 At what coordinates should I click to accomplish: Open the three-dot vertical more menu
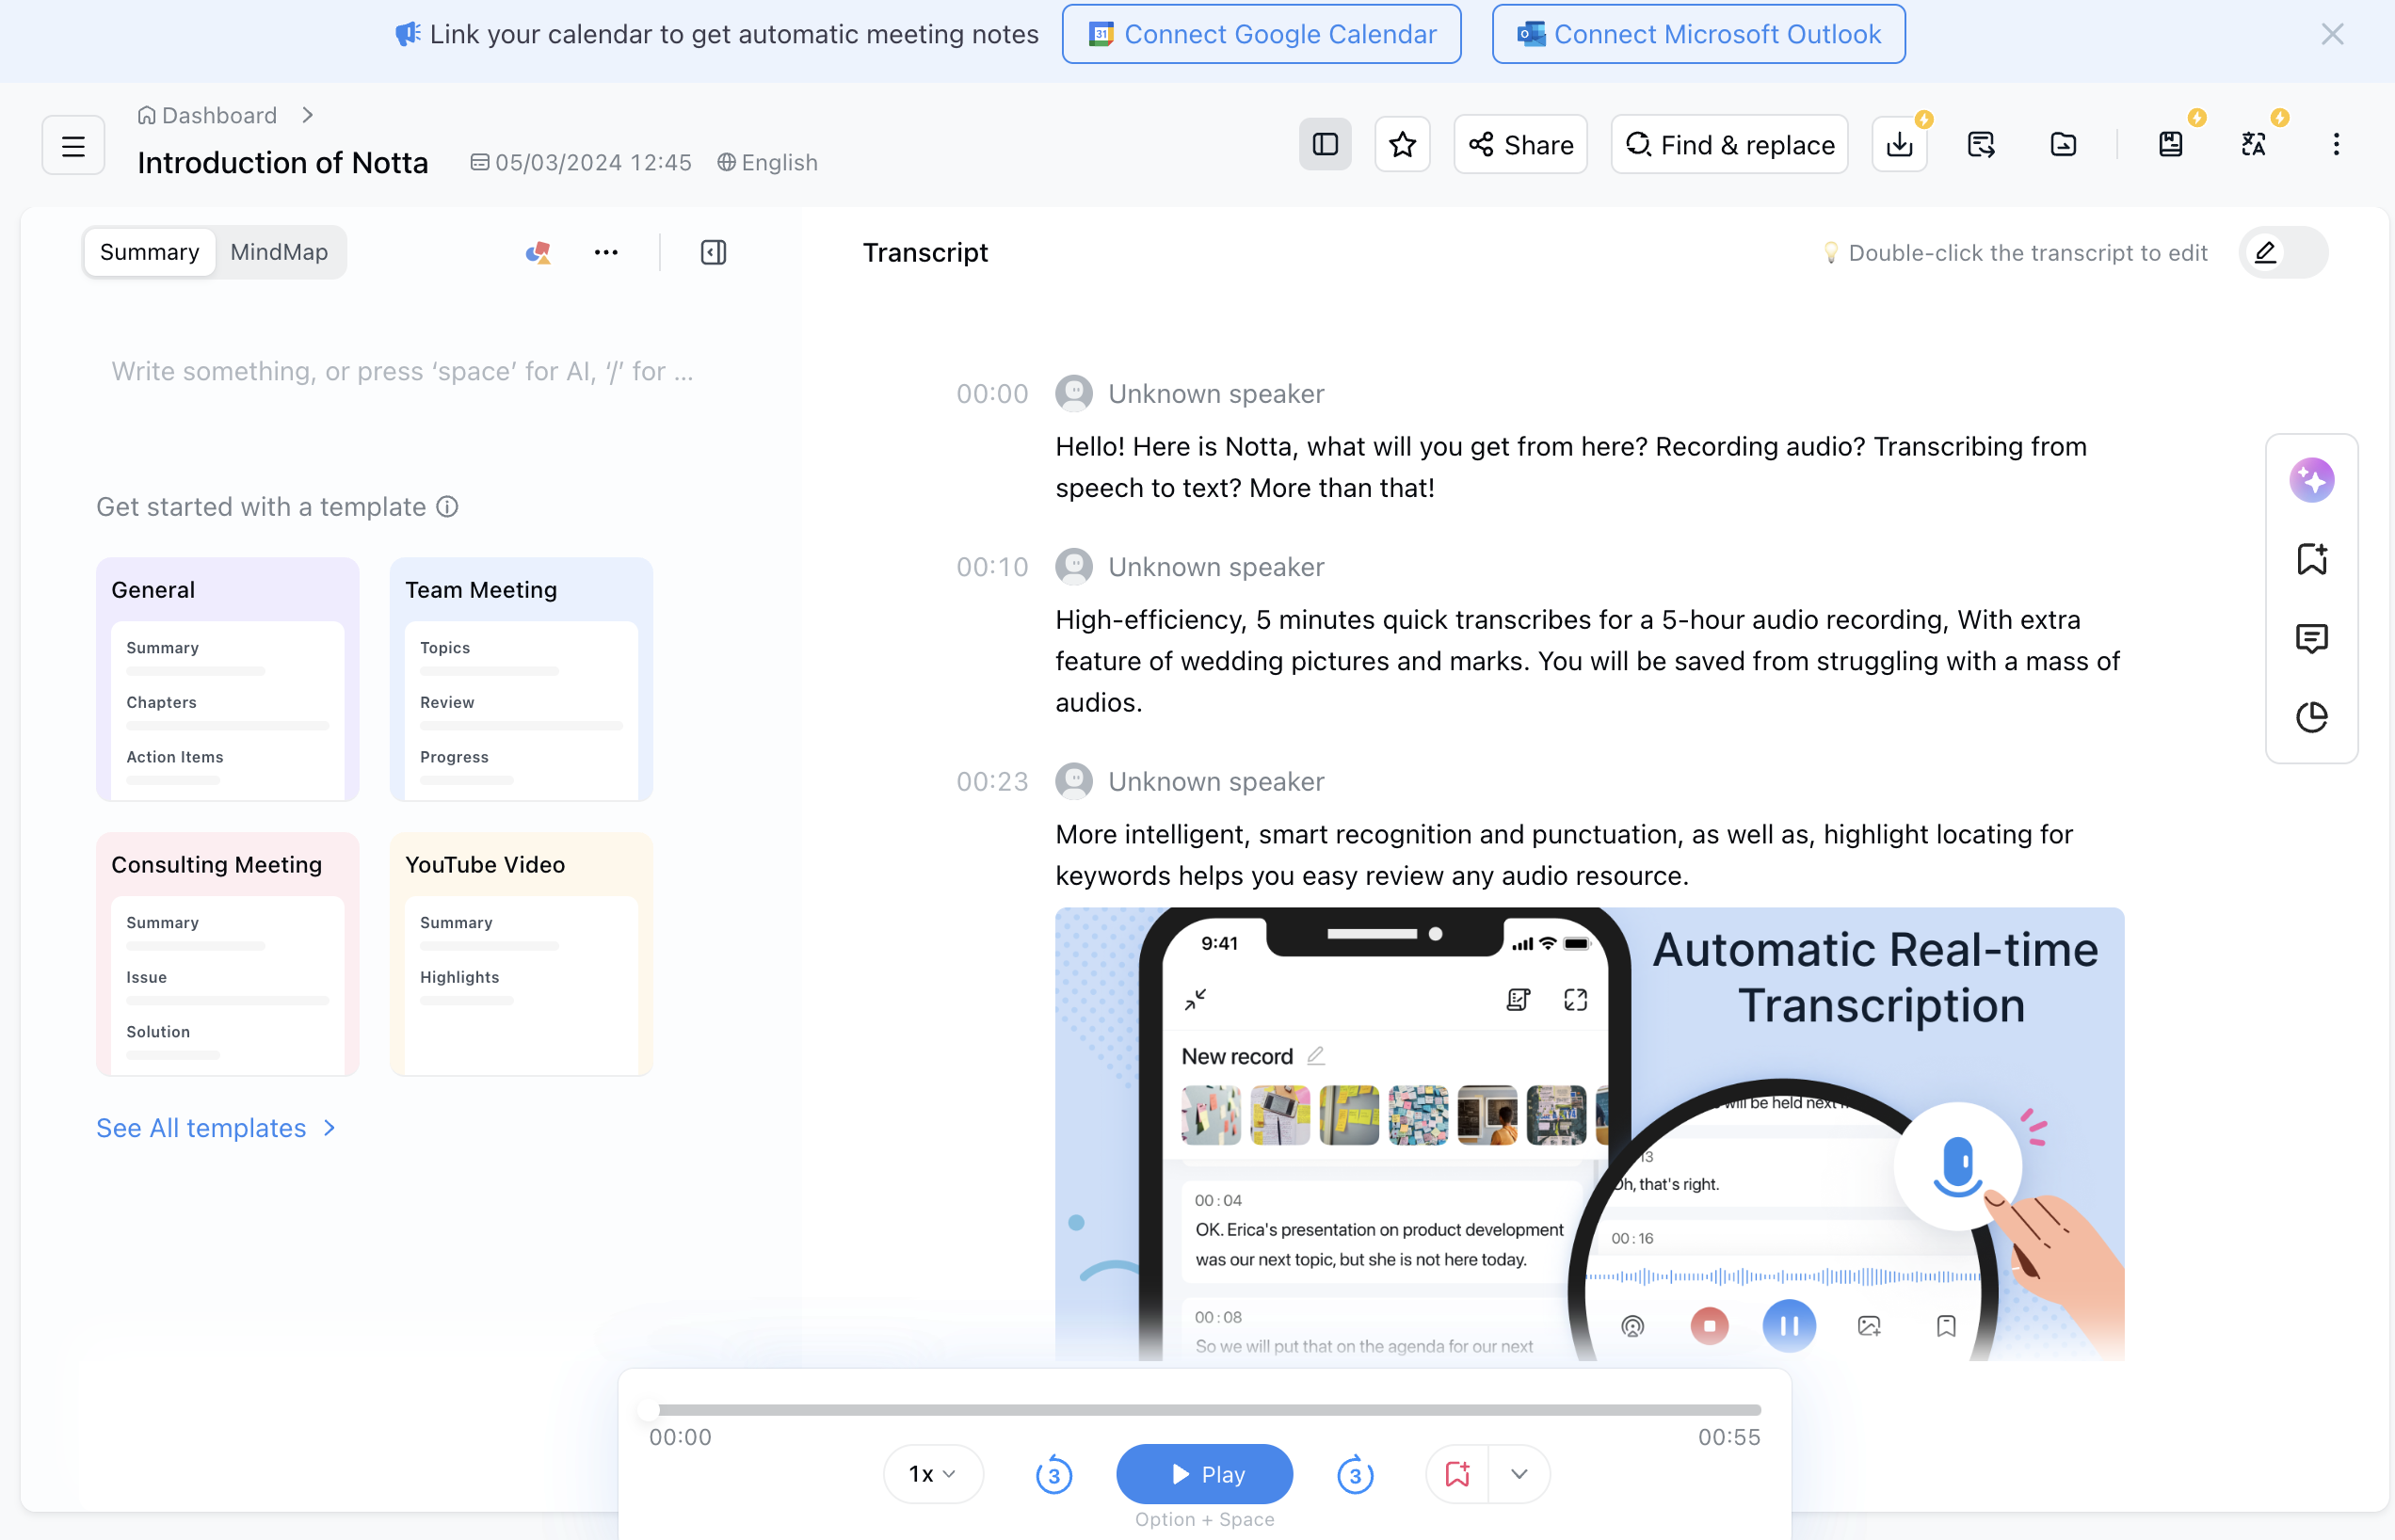point(2336,145)
